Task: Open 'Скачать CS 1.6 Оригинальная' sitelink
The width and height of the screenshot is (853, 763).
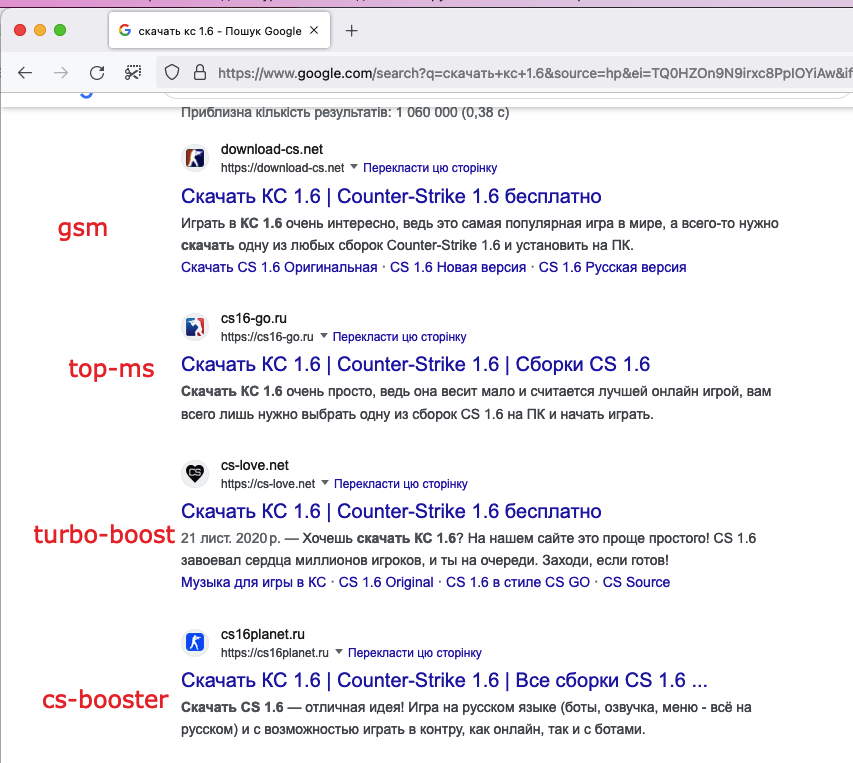Action: pos(279,268)
